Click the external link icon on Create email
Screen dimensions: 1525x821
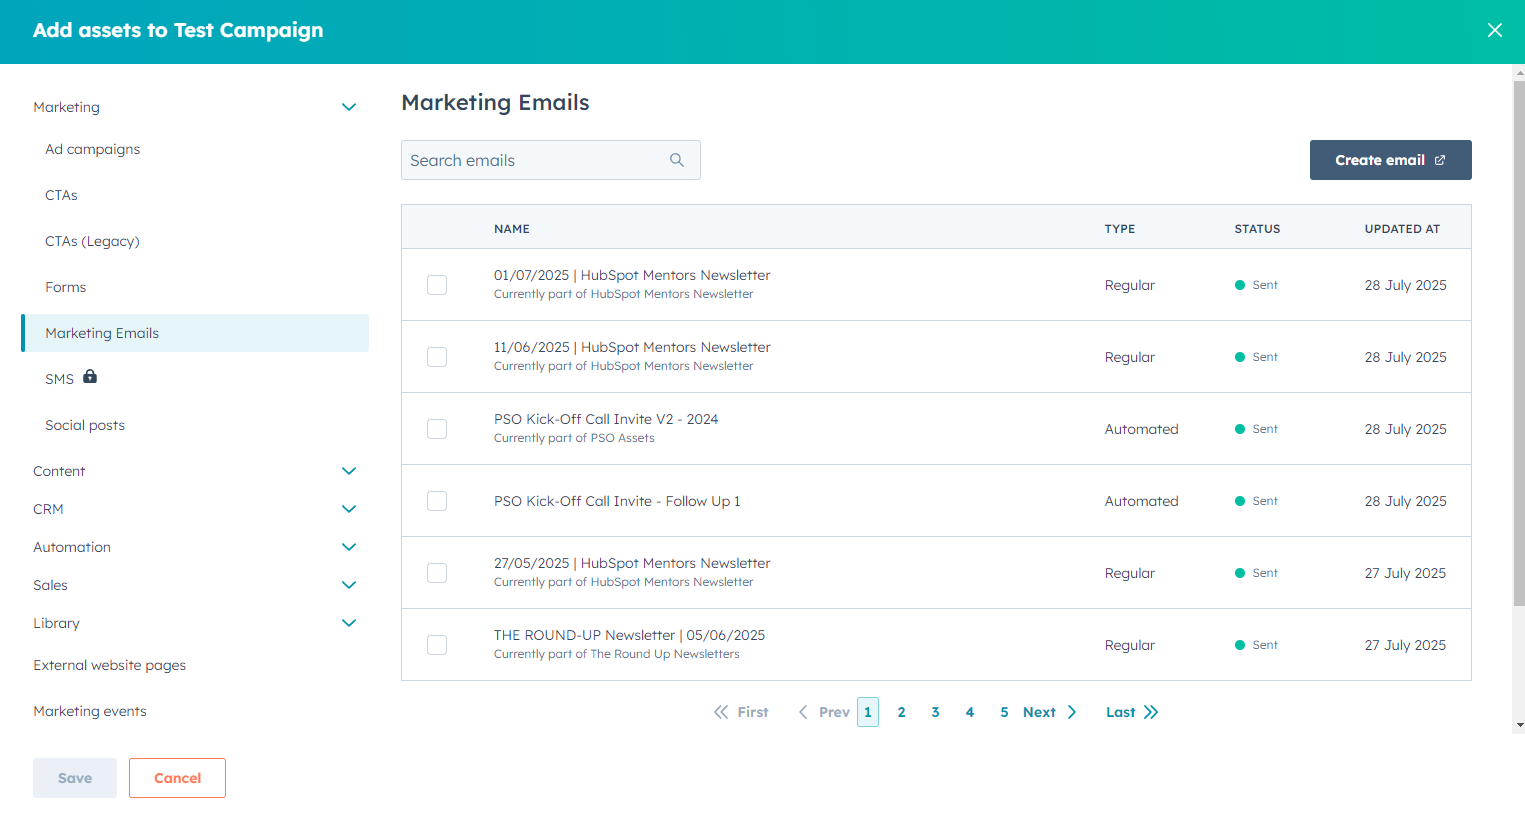tap(1440, 159)
